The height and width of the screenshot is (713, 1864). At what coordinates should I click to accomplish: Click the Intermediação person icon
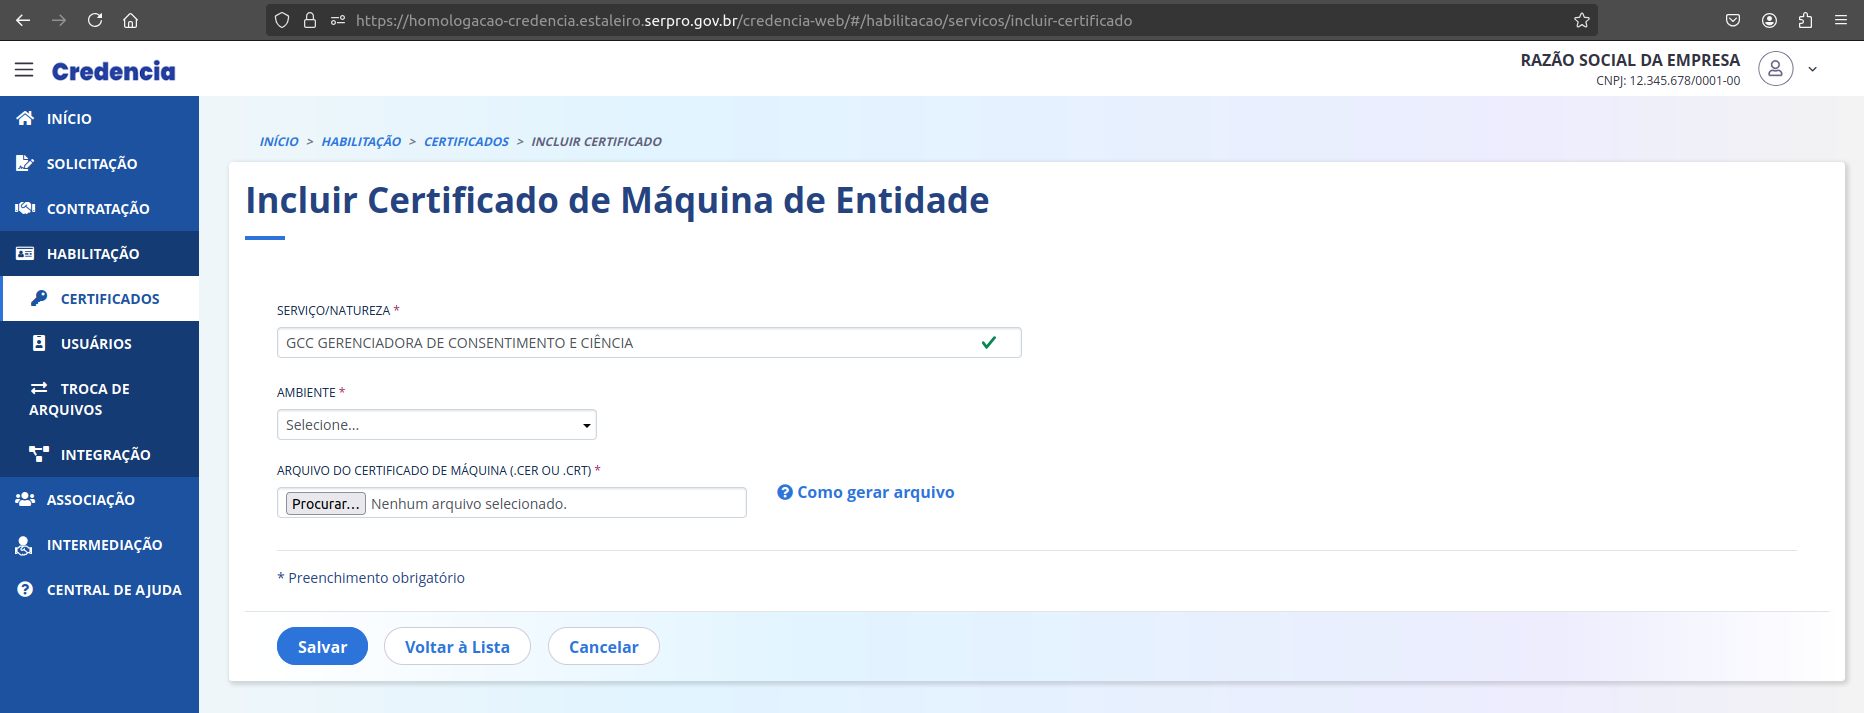pos(24,545)
